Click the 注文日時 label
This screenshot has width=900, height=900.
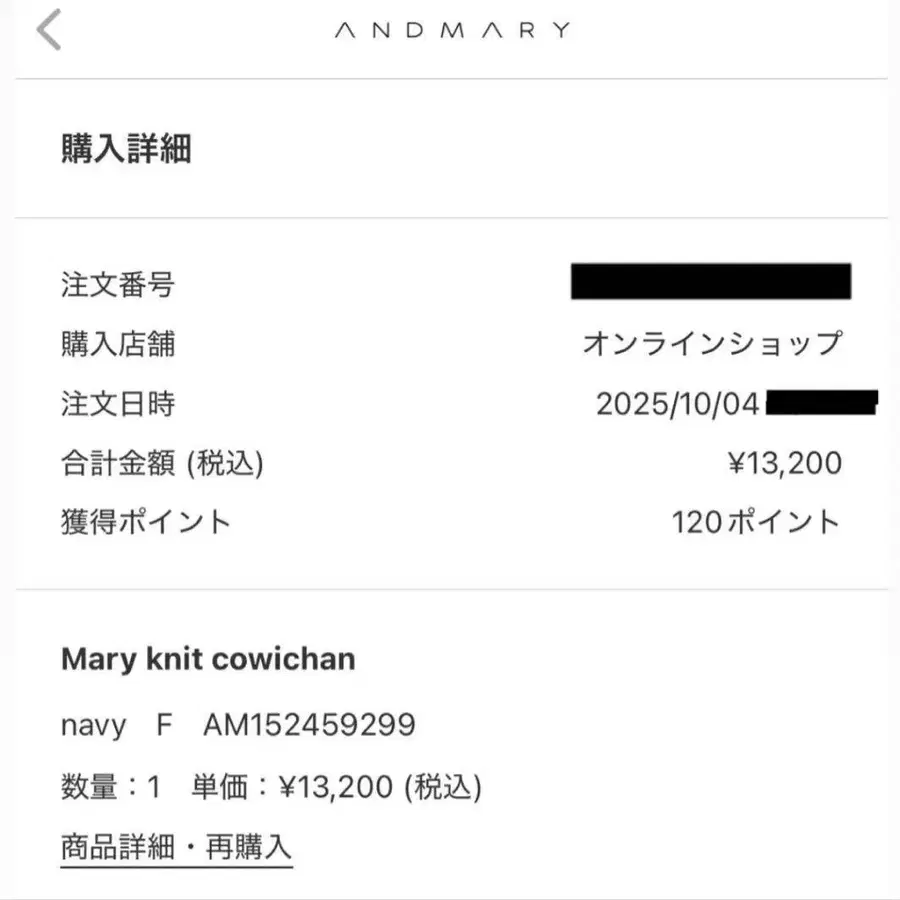[x=118, y=404]
